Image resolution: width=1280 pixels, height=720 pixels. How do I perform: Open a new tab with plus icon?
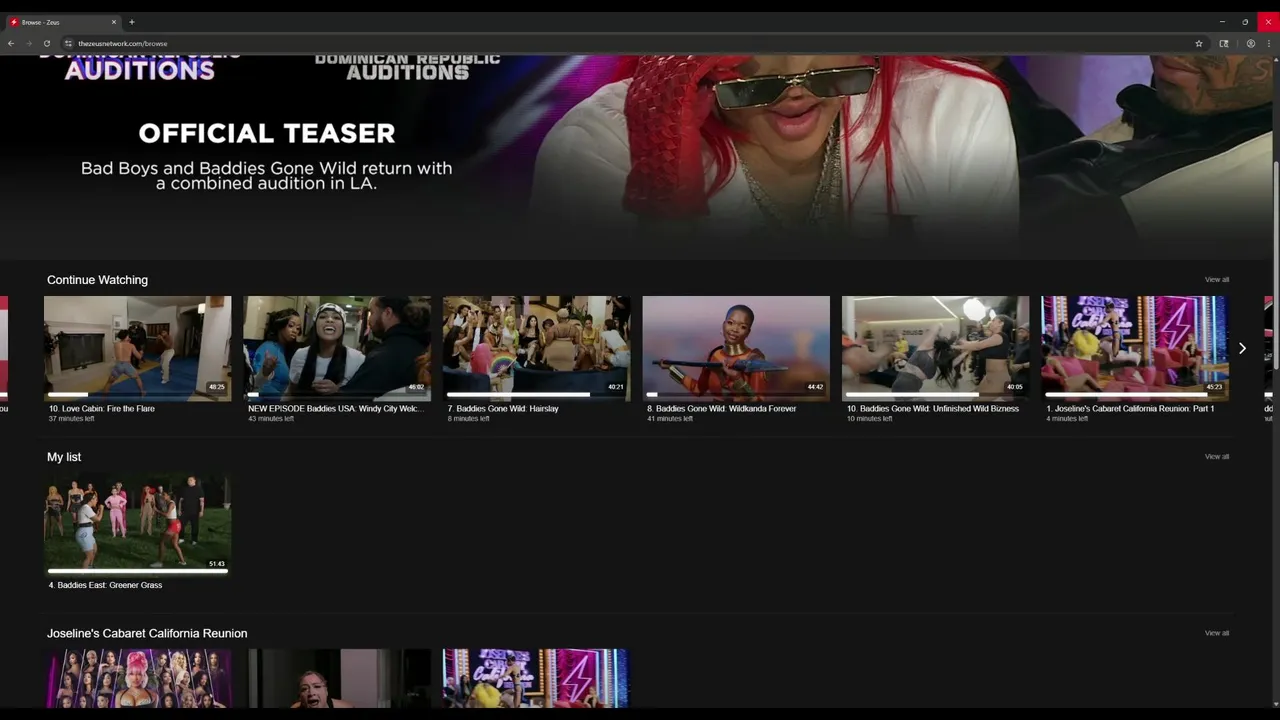pos(131,22)
